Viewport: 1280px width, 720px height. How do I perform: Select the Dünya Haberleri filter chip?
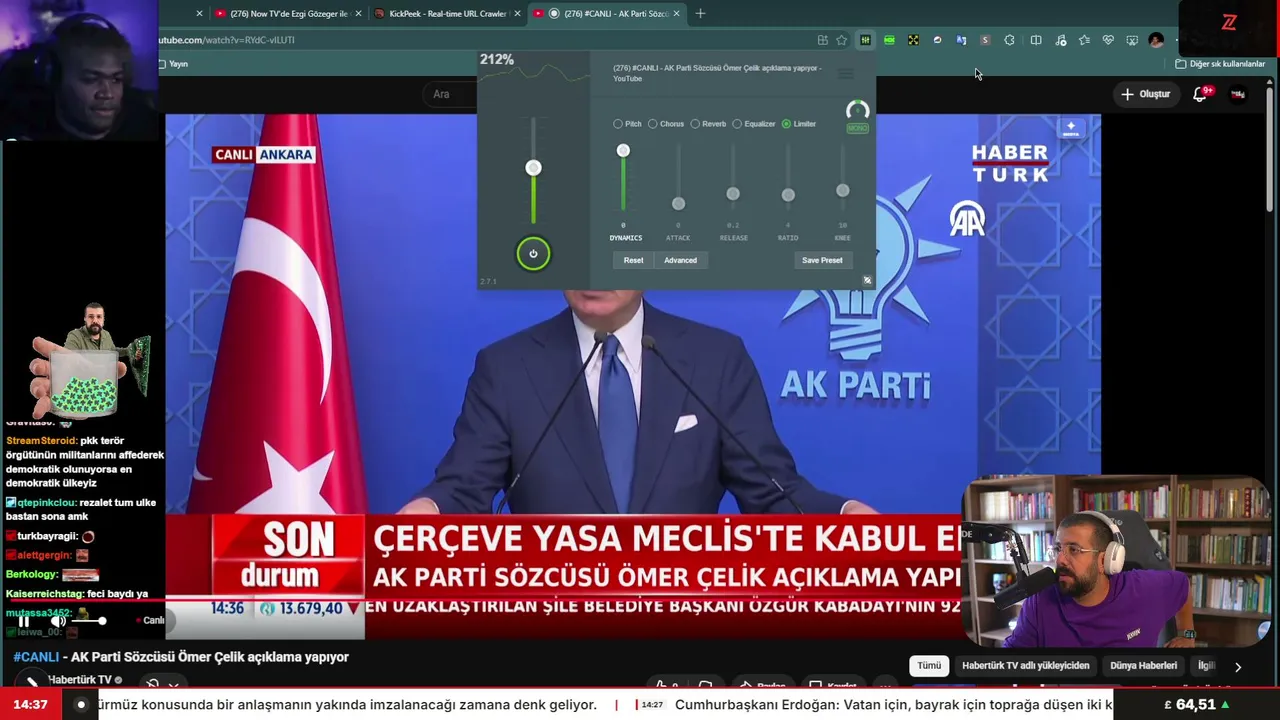pos(1143,665)
